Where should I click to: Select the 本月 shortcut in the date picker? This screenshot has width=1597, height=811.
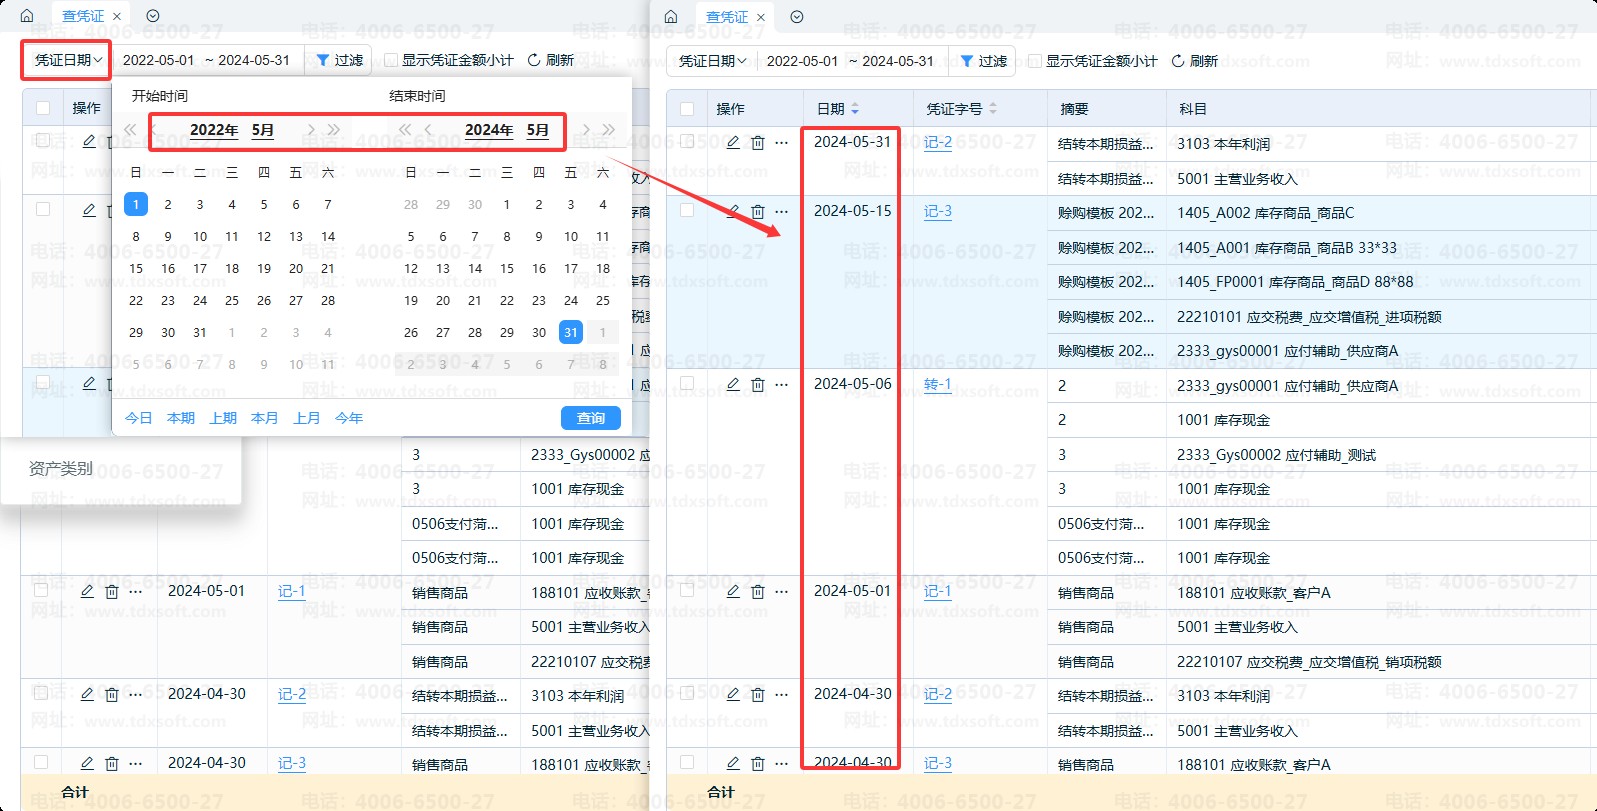(x=264, y=418)
